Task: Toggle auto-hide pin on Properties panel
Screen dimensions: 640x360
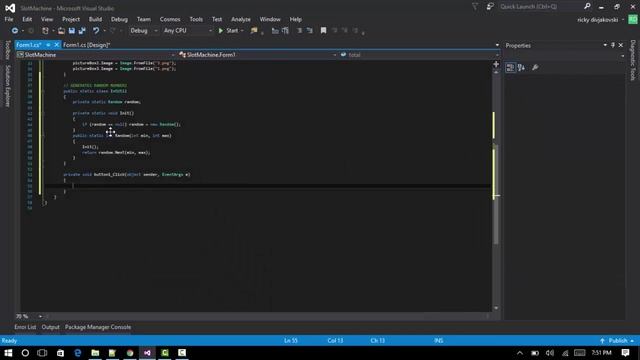Action: (613, 45)
